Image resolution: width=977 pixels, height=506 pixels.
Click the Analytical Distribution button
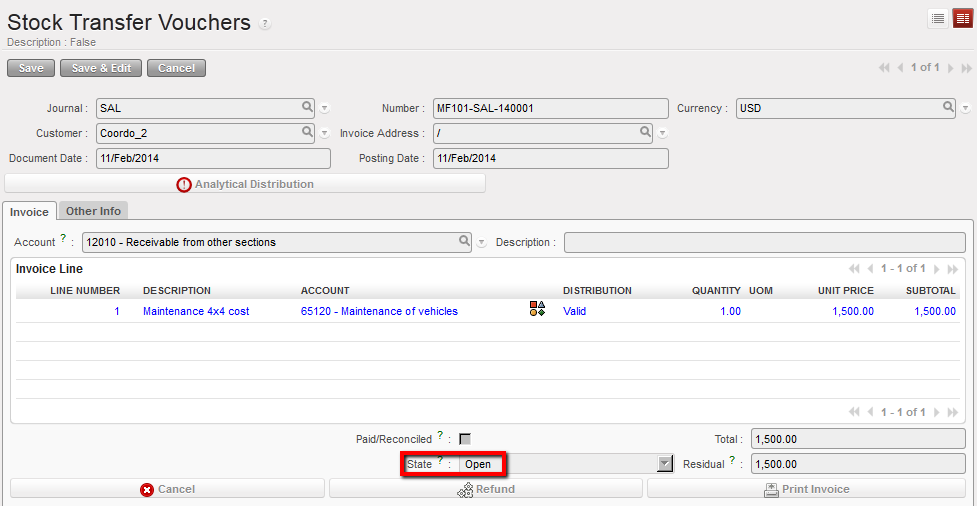click(x=245, y=184)
